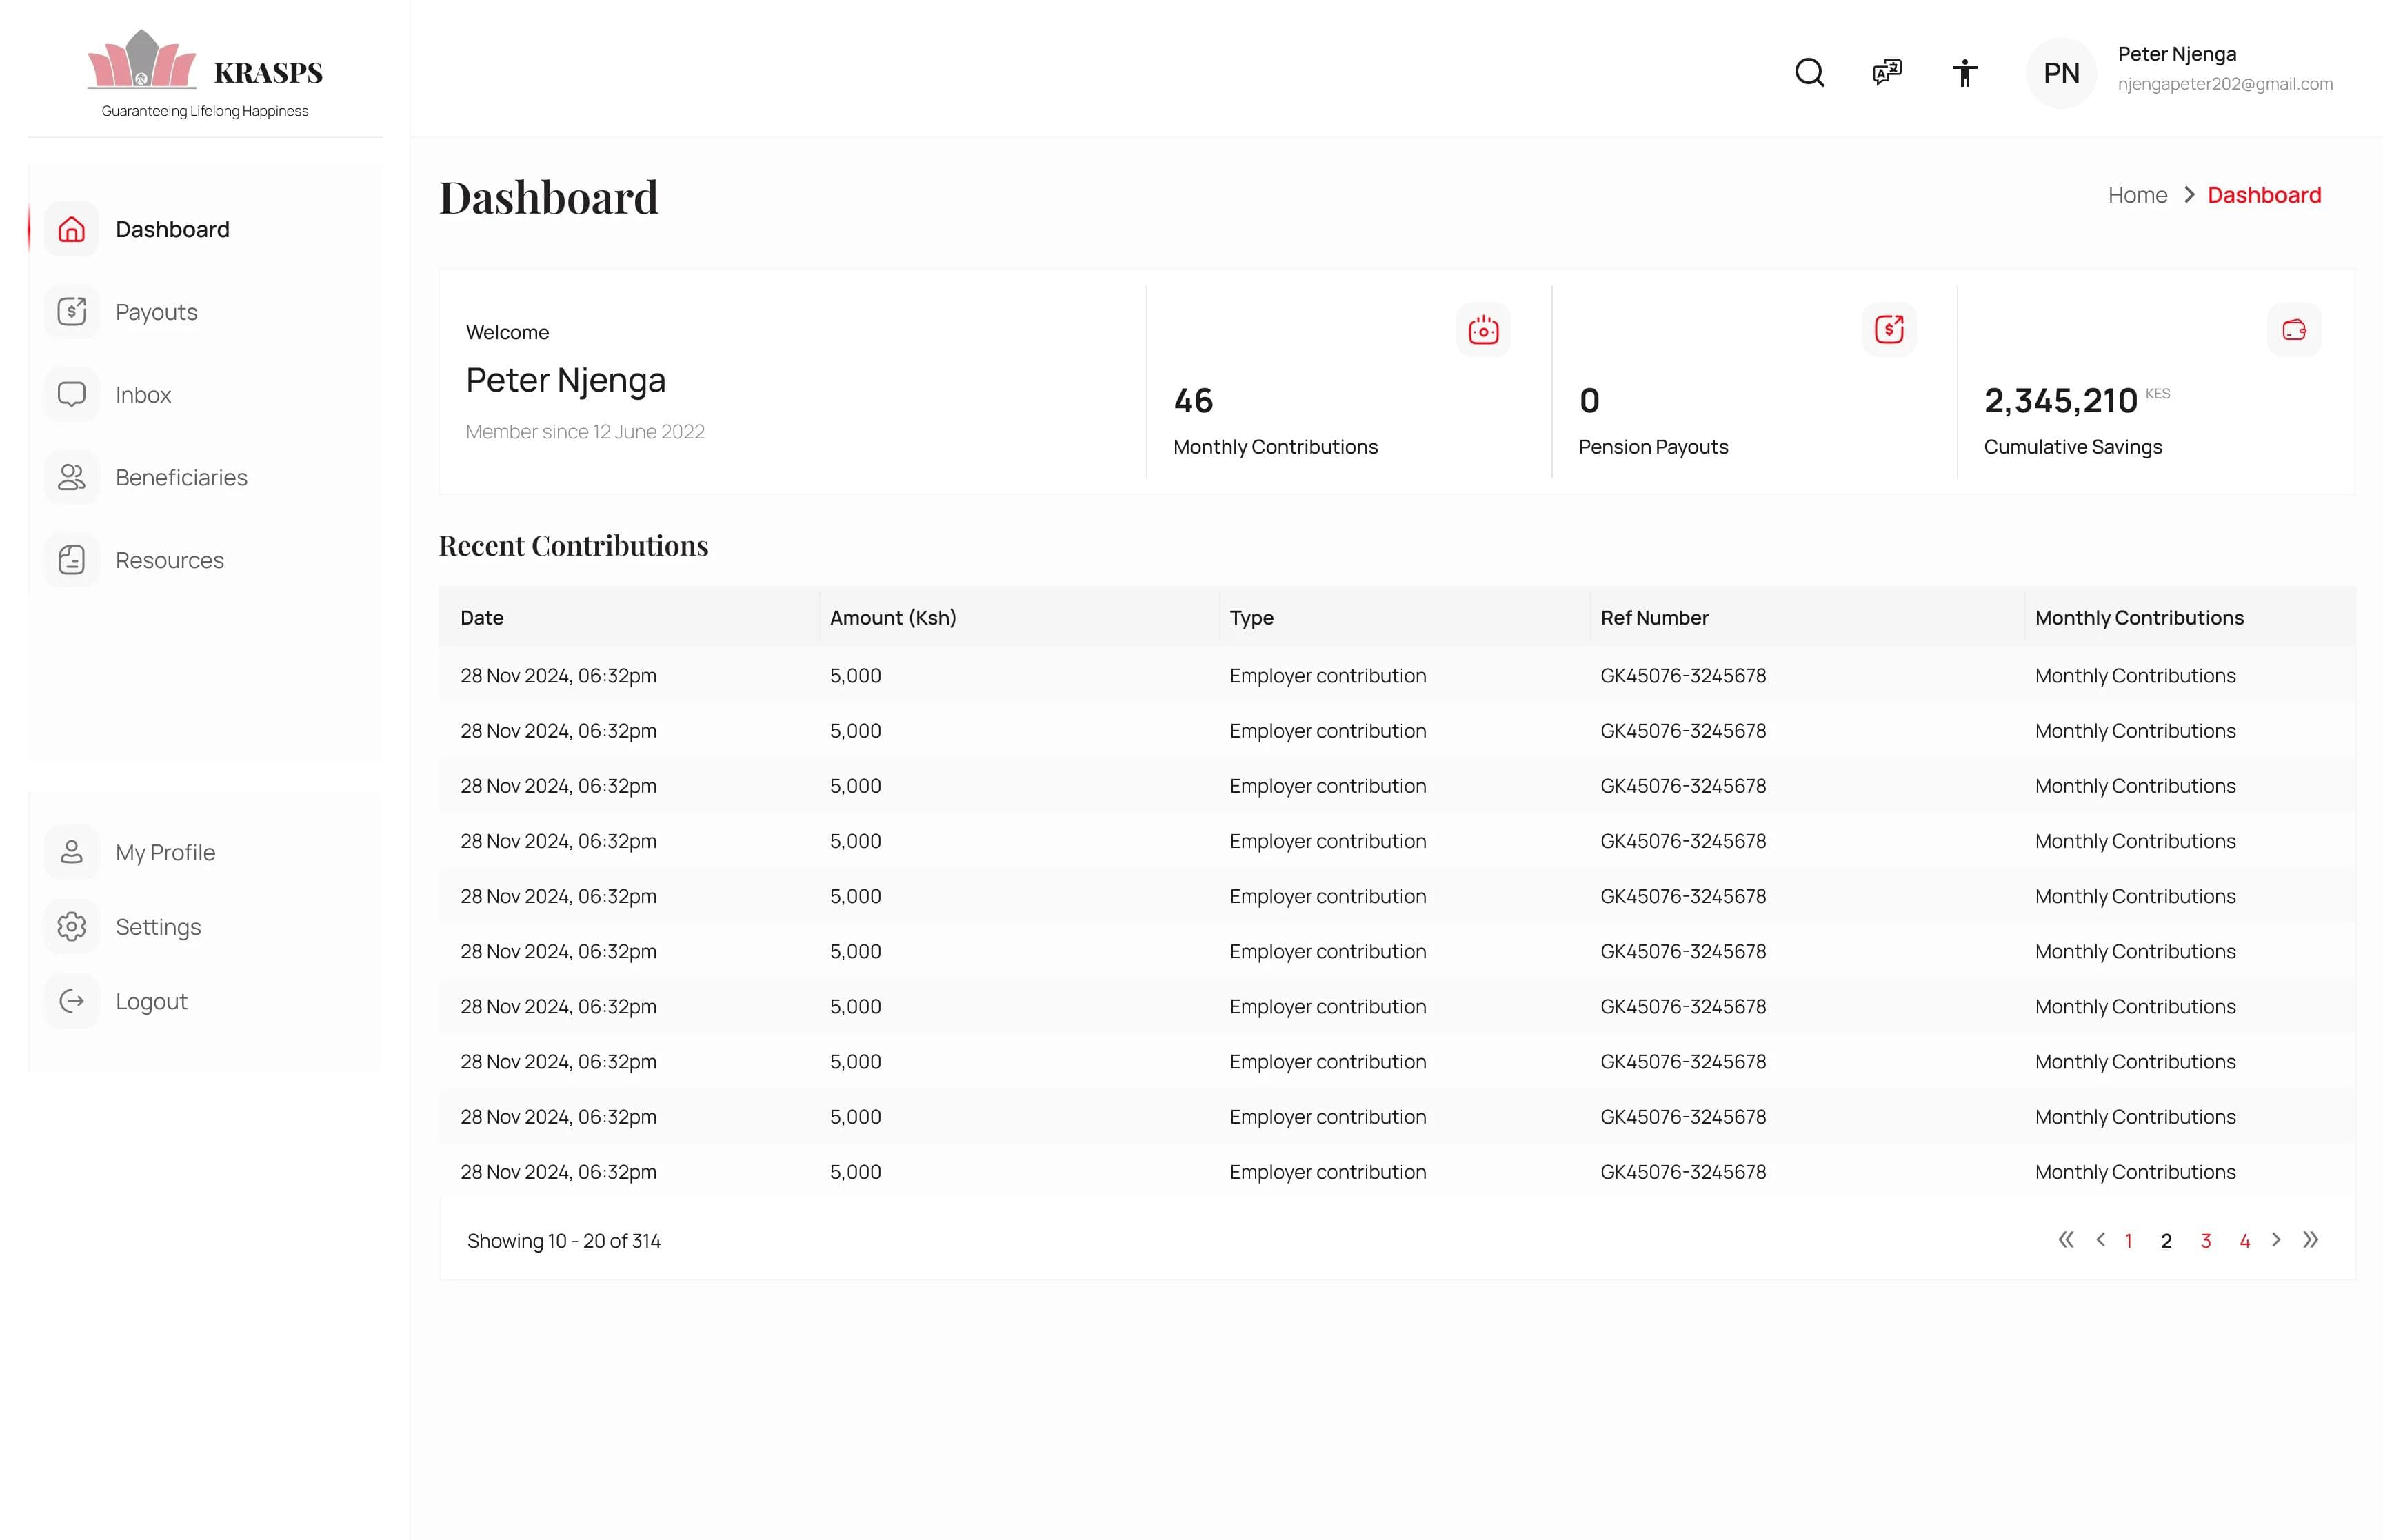Click the jump-to-last-page double arrow

(x=2311, y=1240)
